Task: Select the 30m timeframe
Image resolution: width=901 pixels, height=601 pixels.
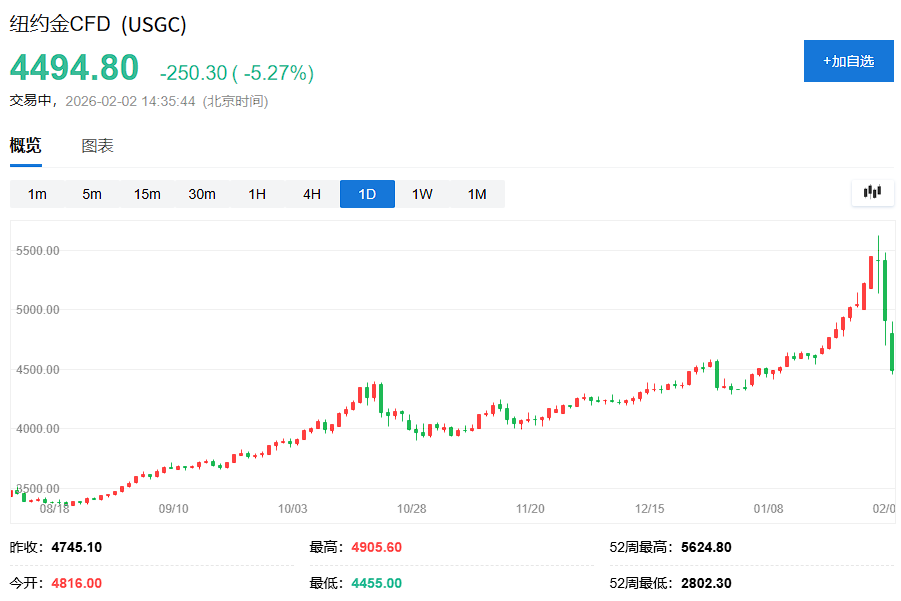Action: [x=202, y=194]
